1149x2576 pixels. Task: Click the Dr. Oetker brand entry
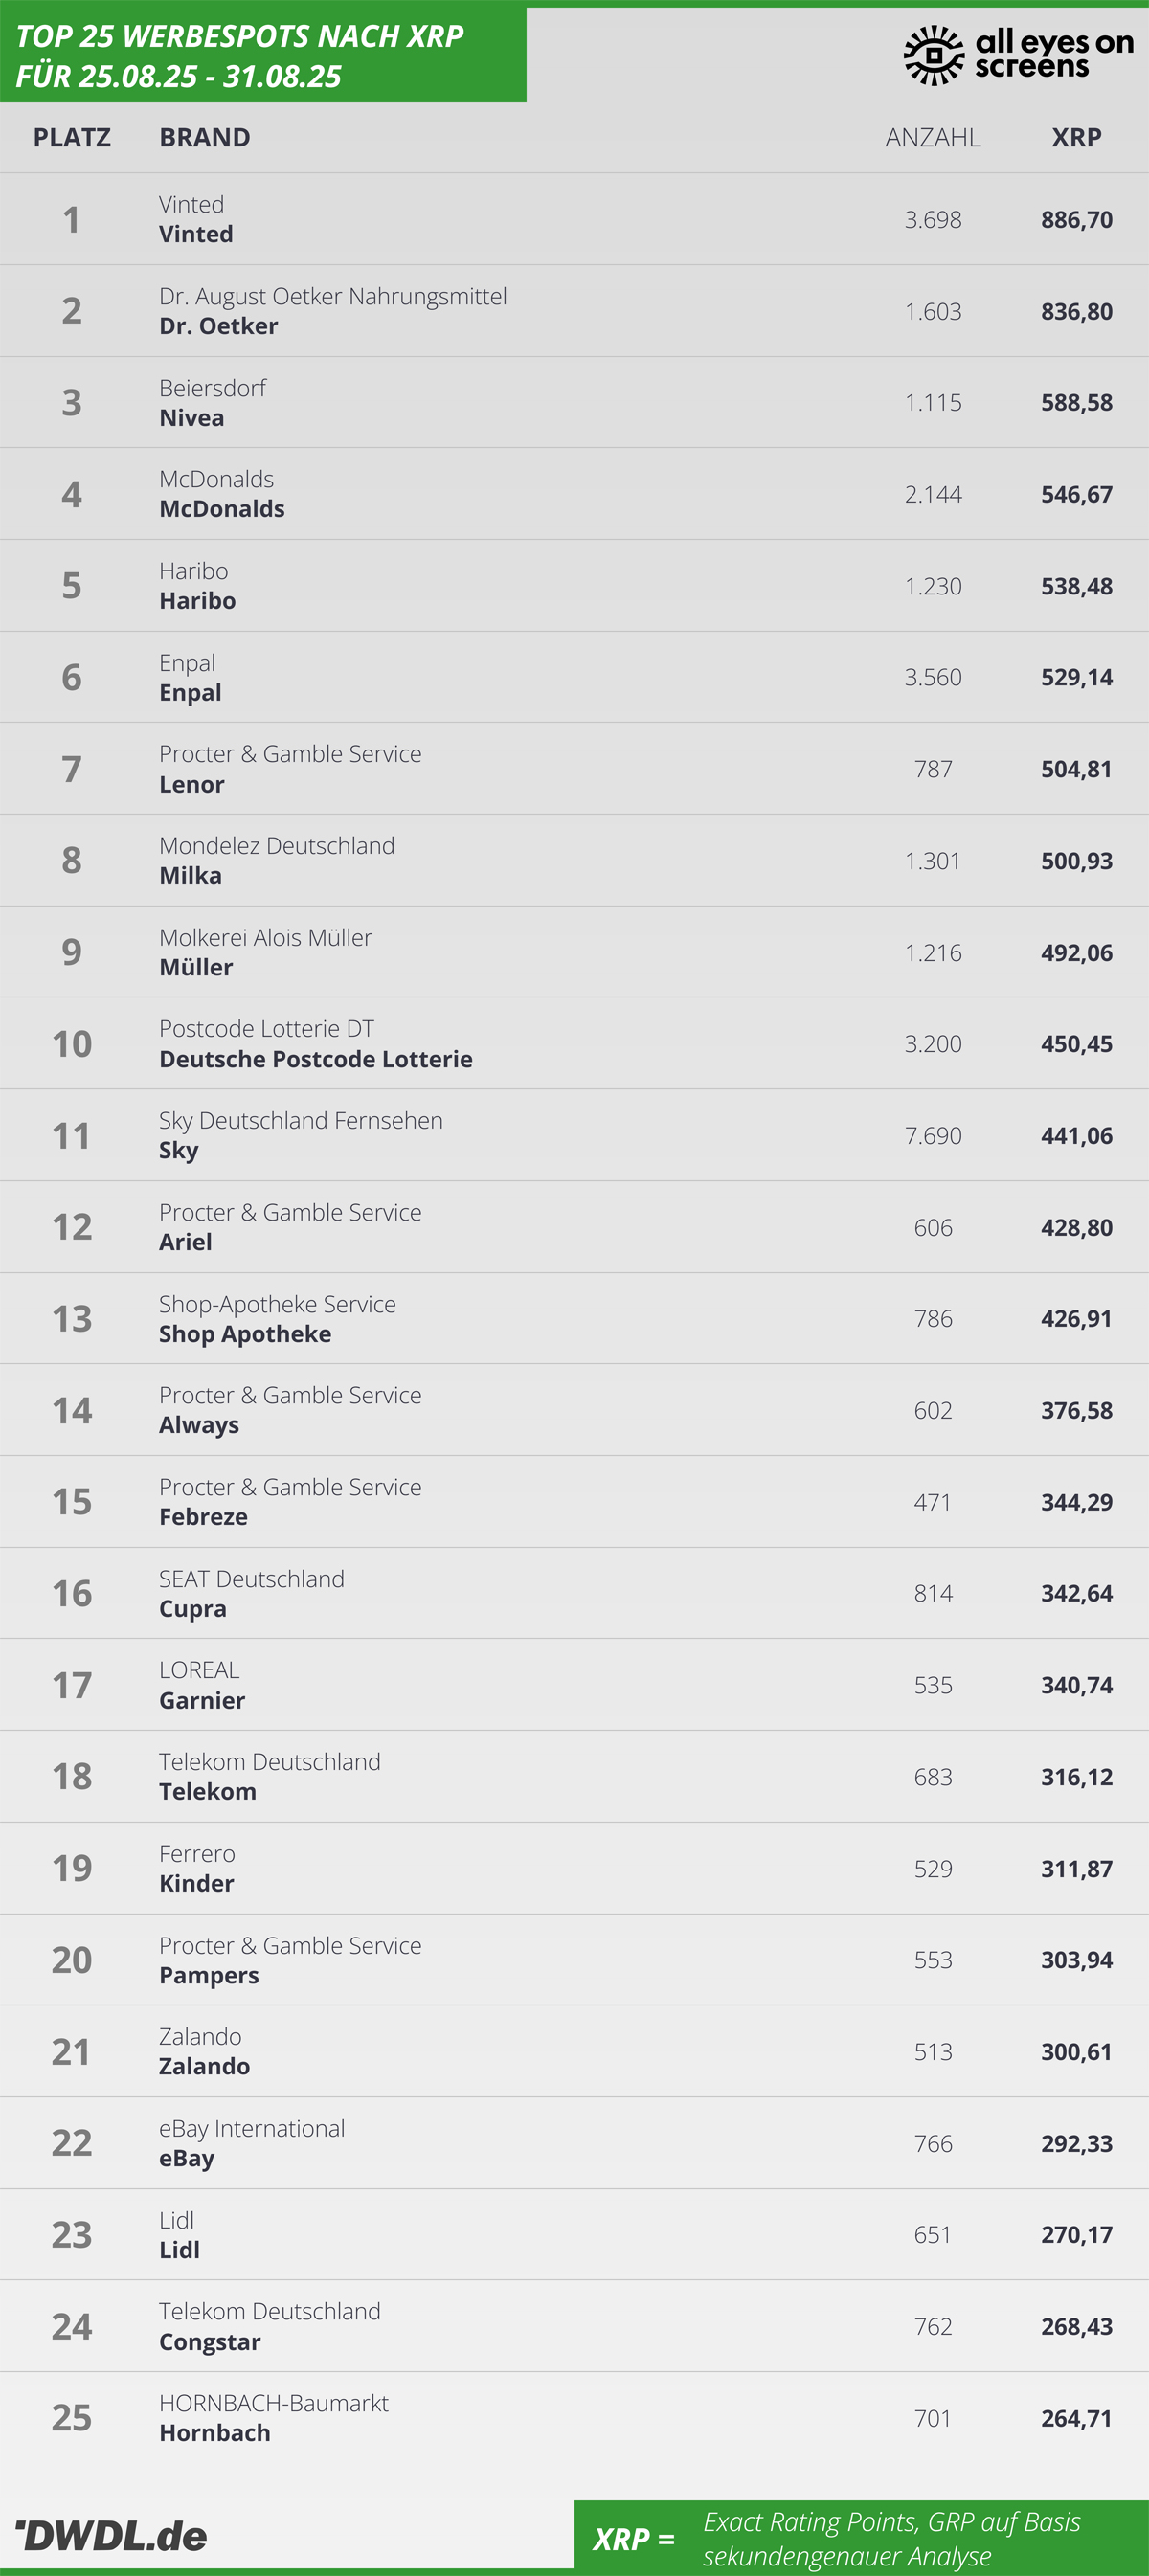pos(219,326)
